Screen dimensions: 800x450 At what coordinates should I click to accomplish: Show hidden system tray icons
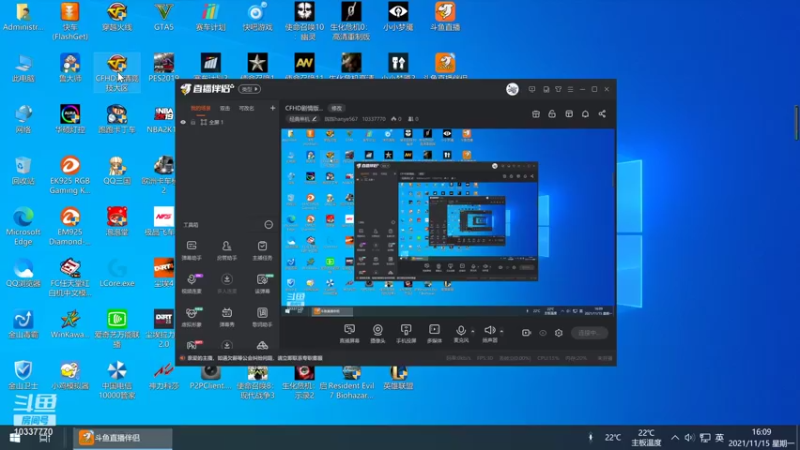click(674, 438)
